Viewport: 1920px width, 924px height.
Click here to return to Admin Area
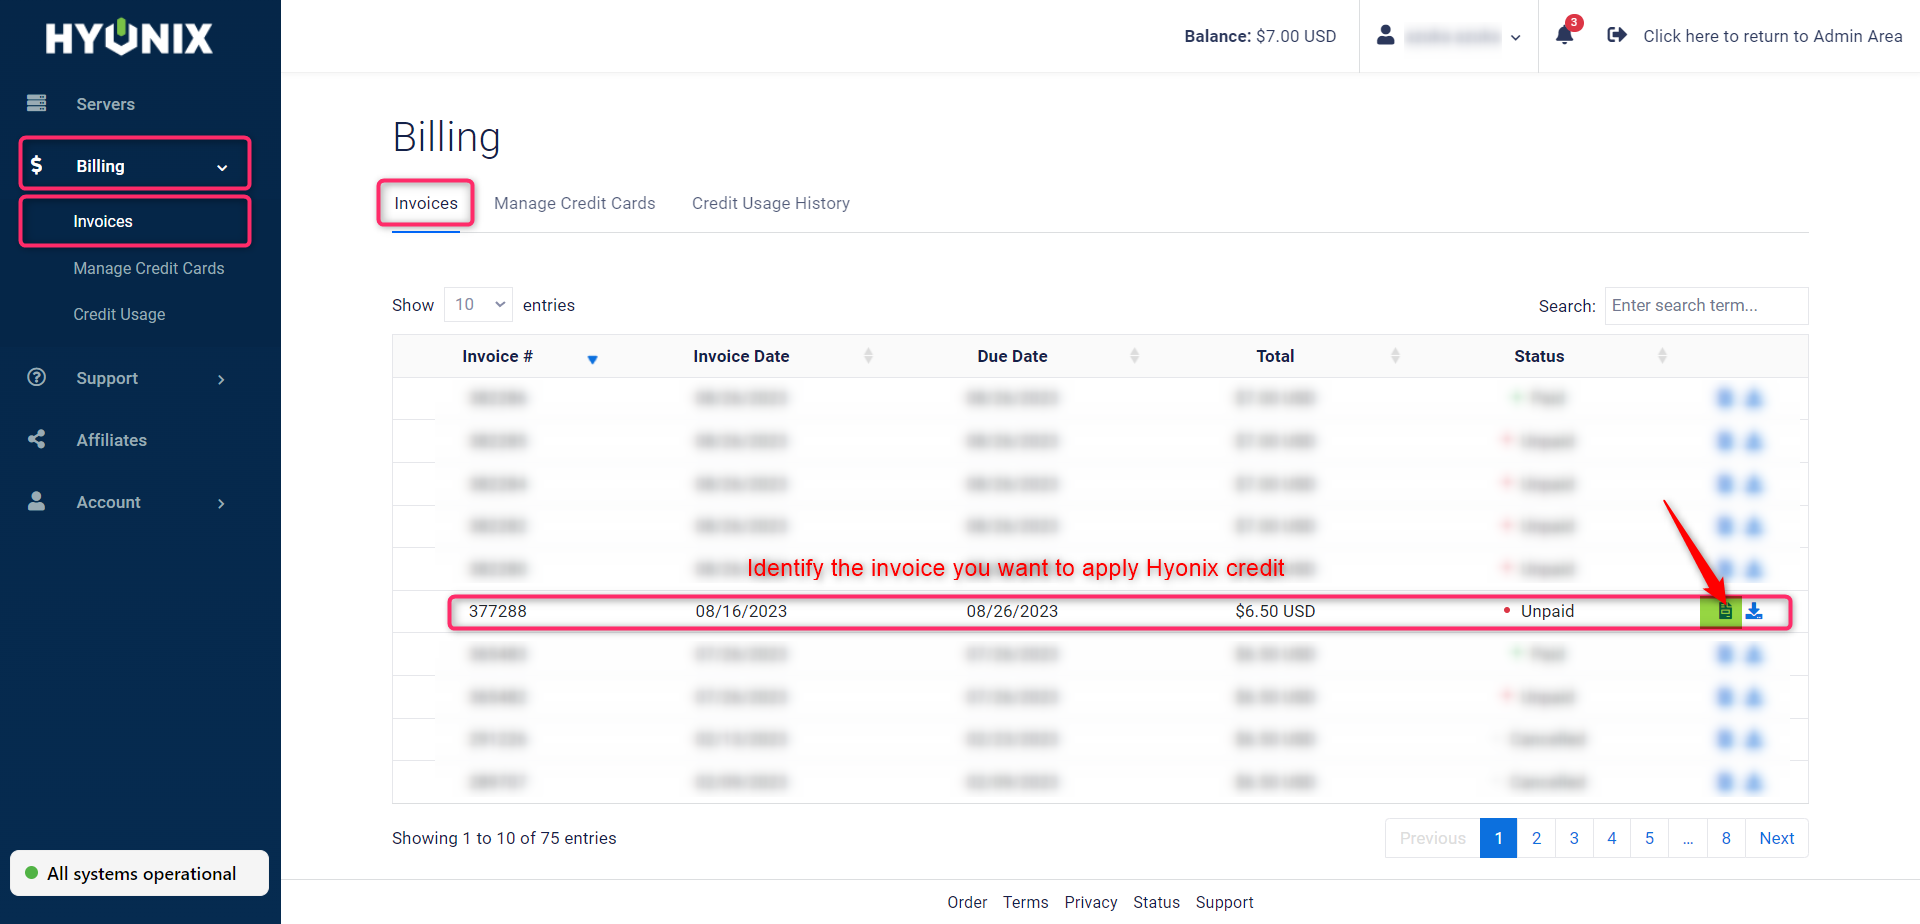1772,36
